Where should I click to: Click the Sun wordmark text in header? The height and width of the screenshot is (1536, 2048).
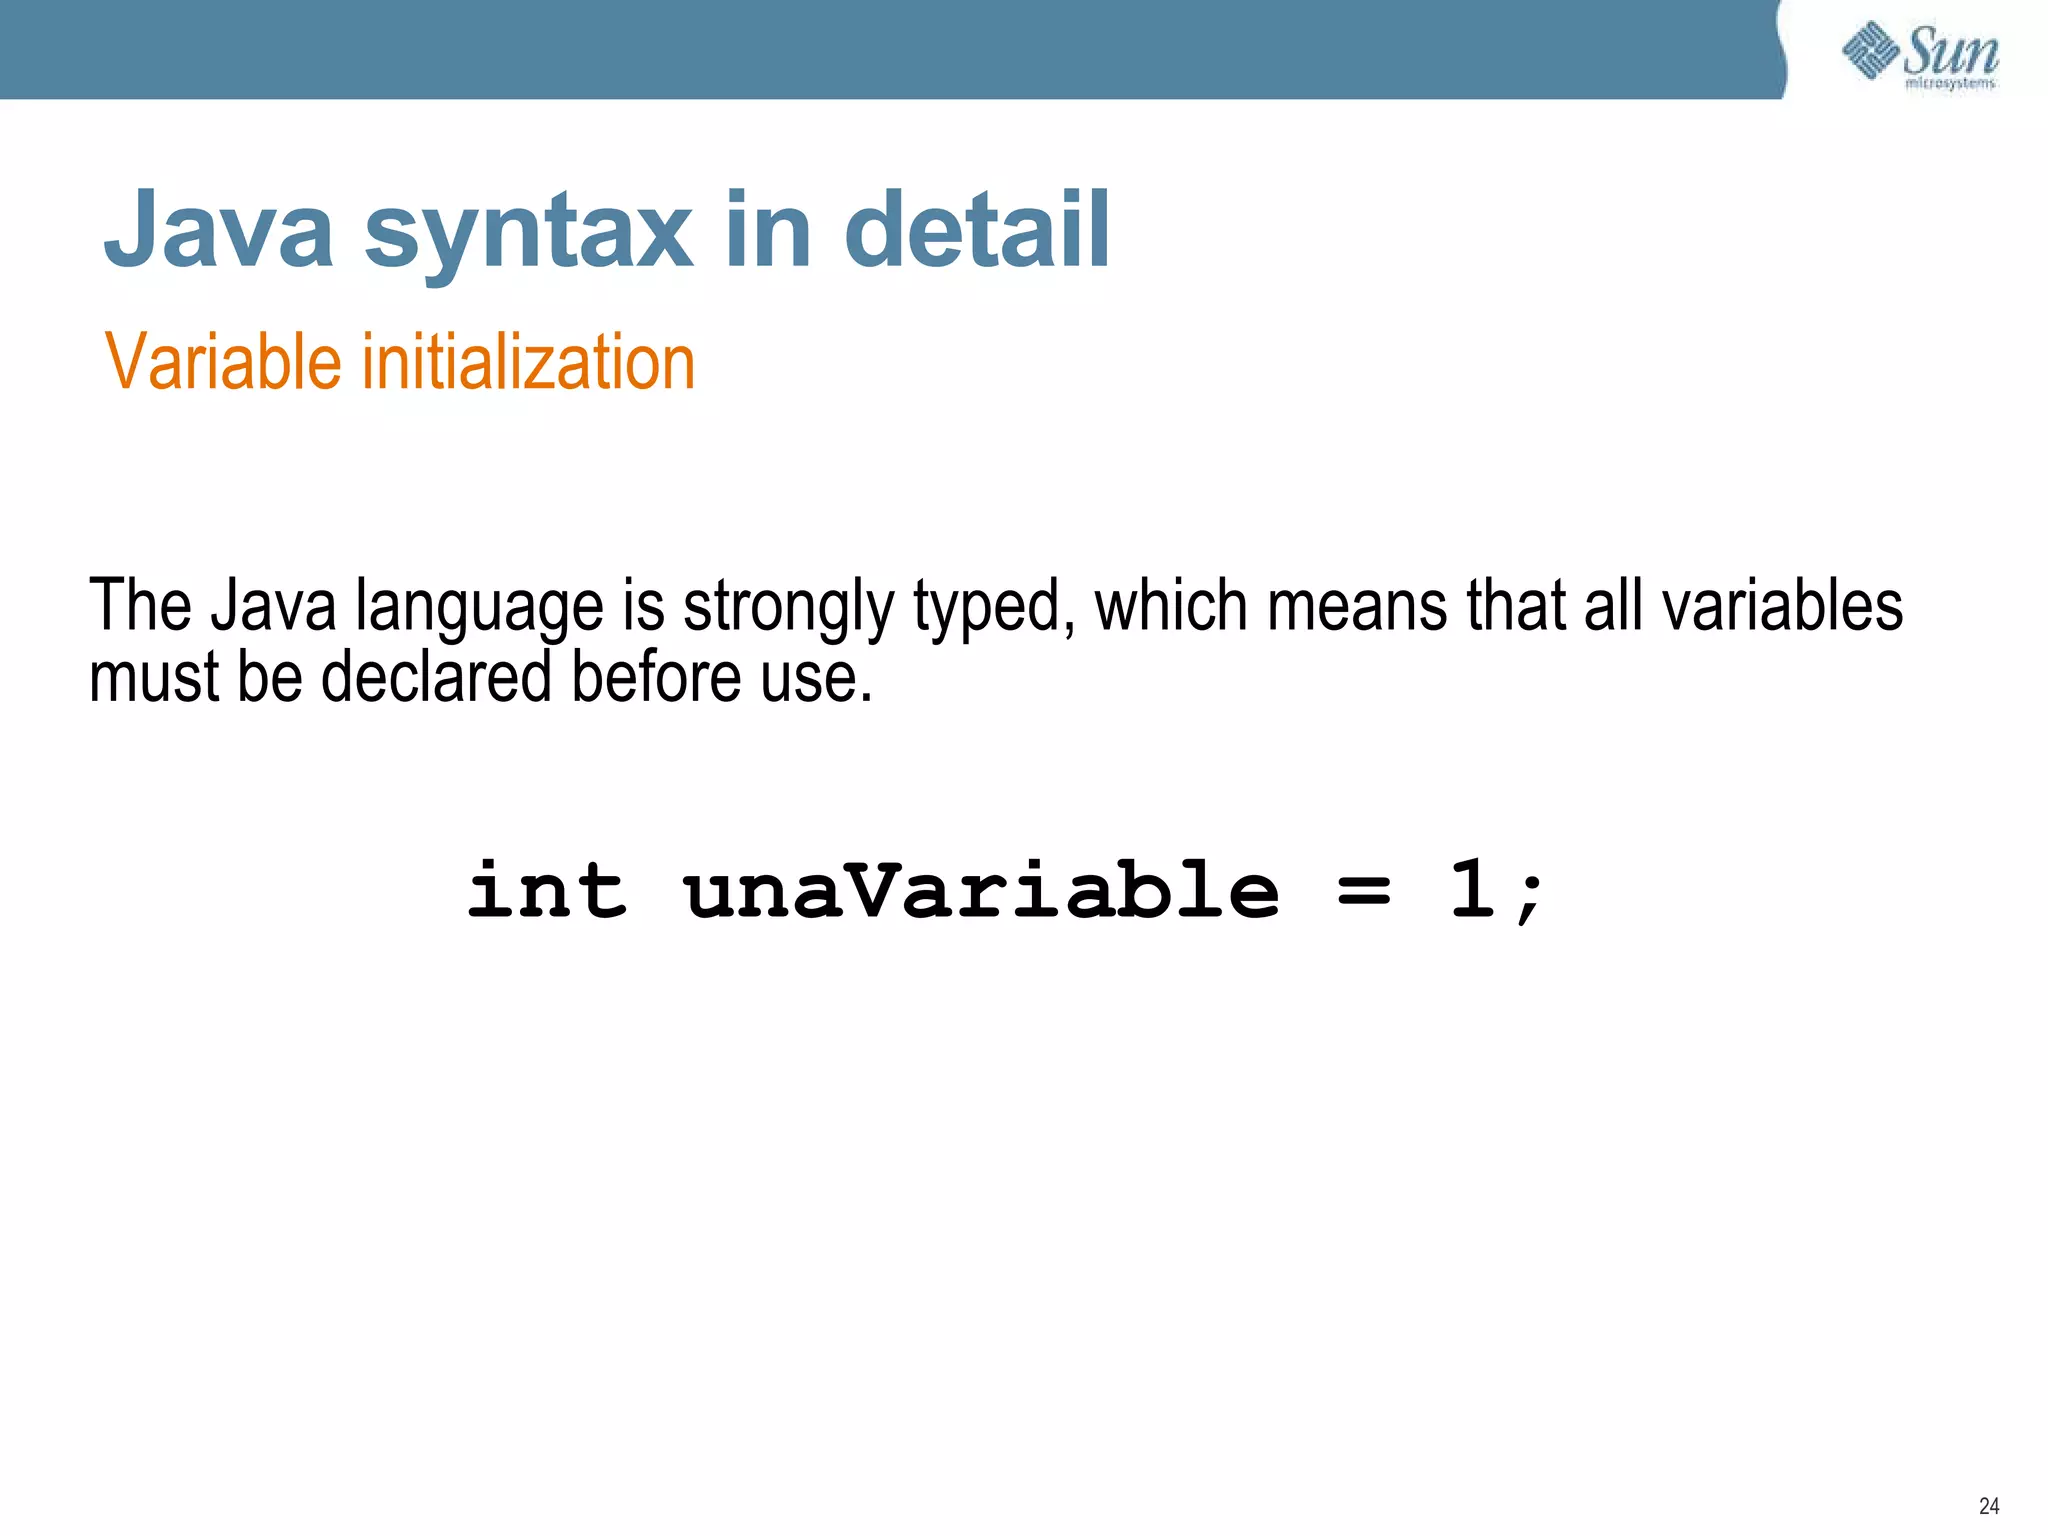click(1951, 50)
